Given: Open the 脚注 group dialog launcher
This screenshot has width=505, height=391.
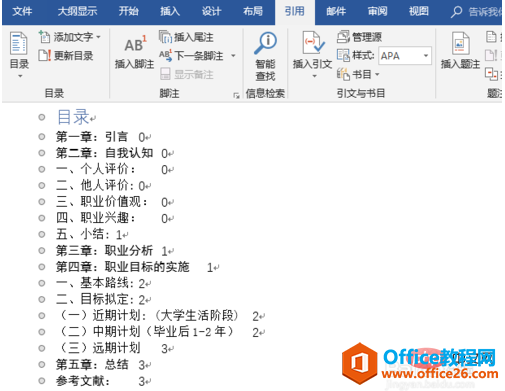Looking at the screenshot, I should click(236, 96).
